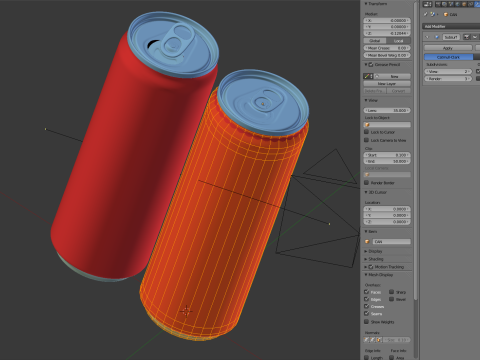This screenshot has height=360, width=480.
Task: Open Object Constraints properties tab
Action: tap(470, 4)
